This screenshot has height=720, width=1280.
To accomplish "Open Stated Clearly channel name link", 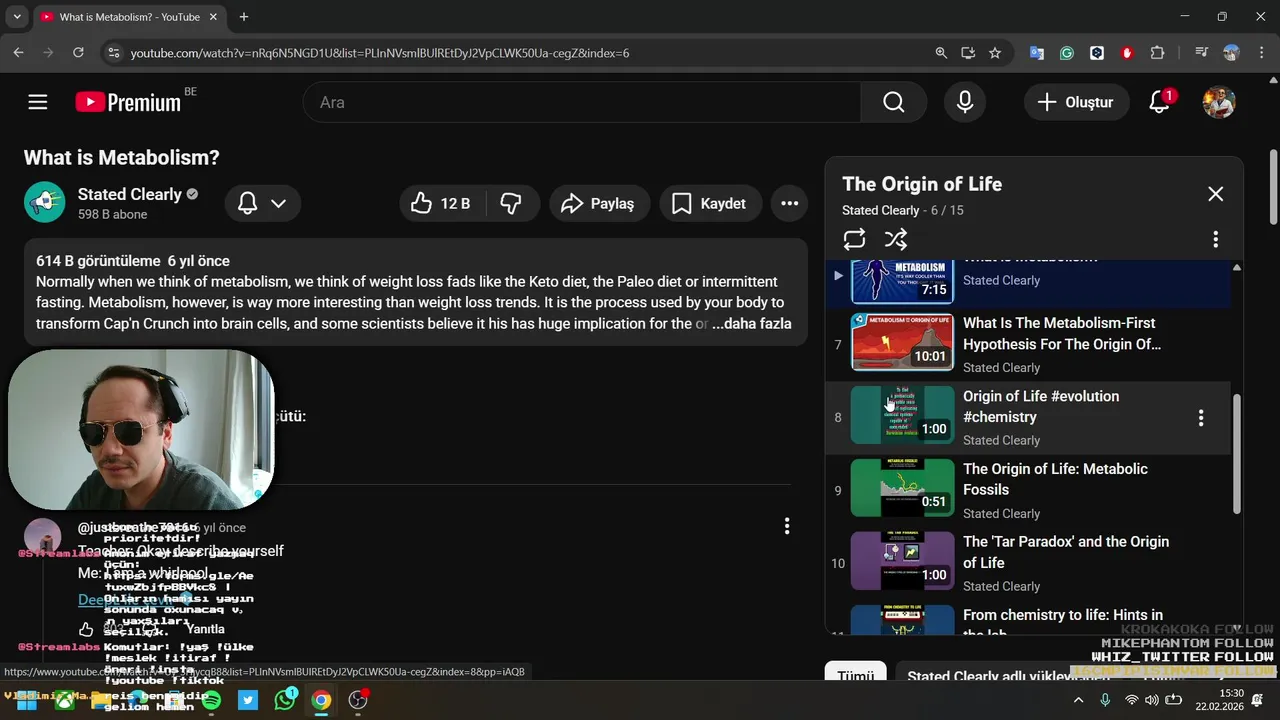I will coord(130,194).
